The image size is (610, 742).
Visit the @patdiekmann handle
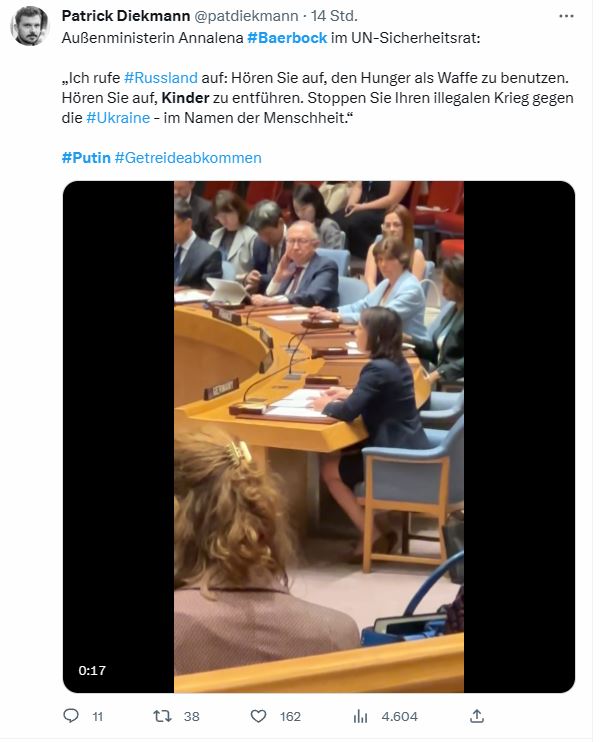246,16
